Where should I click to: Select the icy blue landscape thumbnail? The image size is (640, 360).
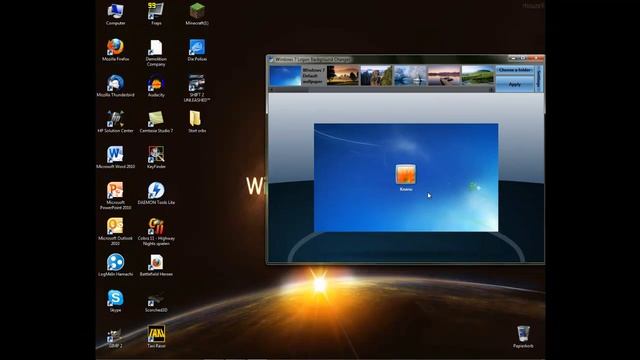[x=410, y=76]
